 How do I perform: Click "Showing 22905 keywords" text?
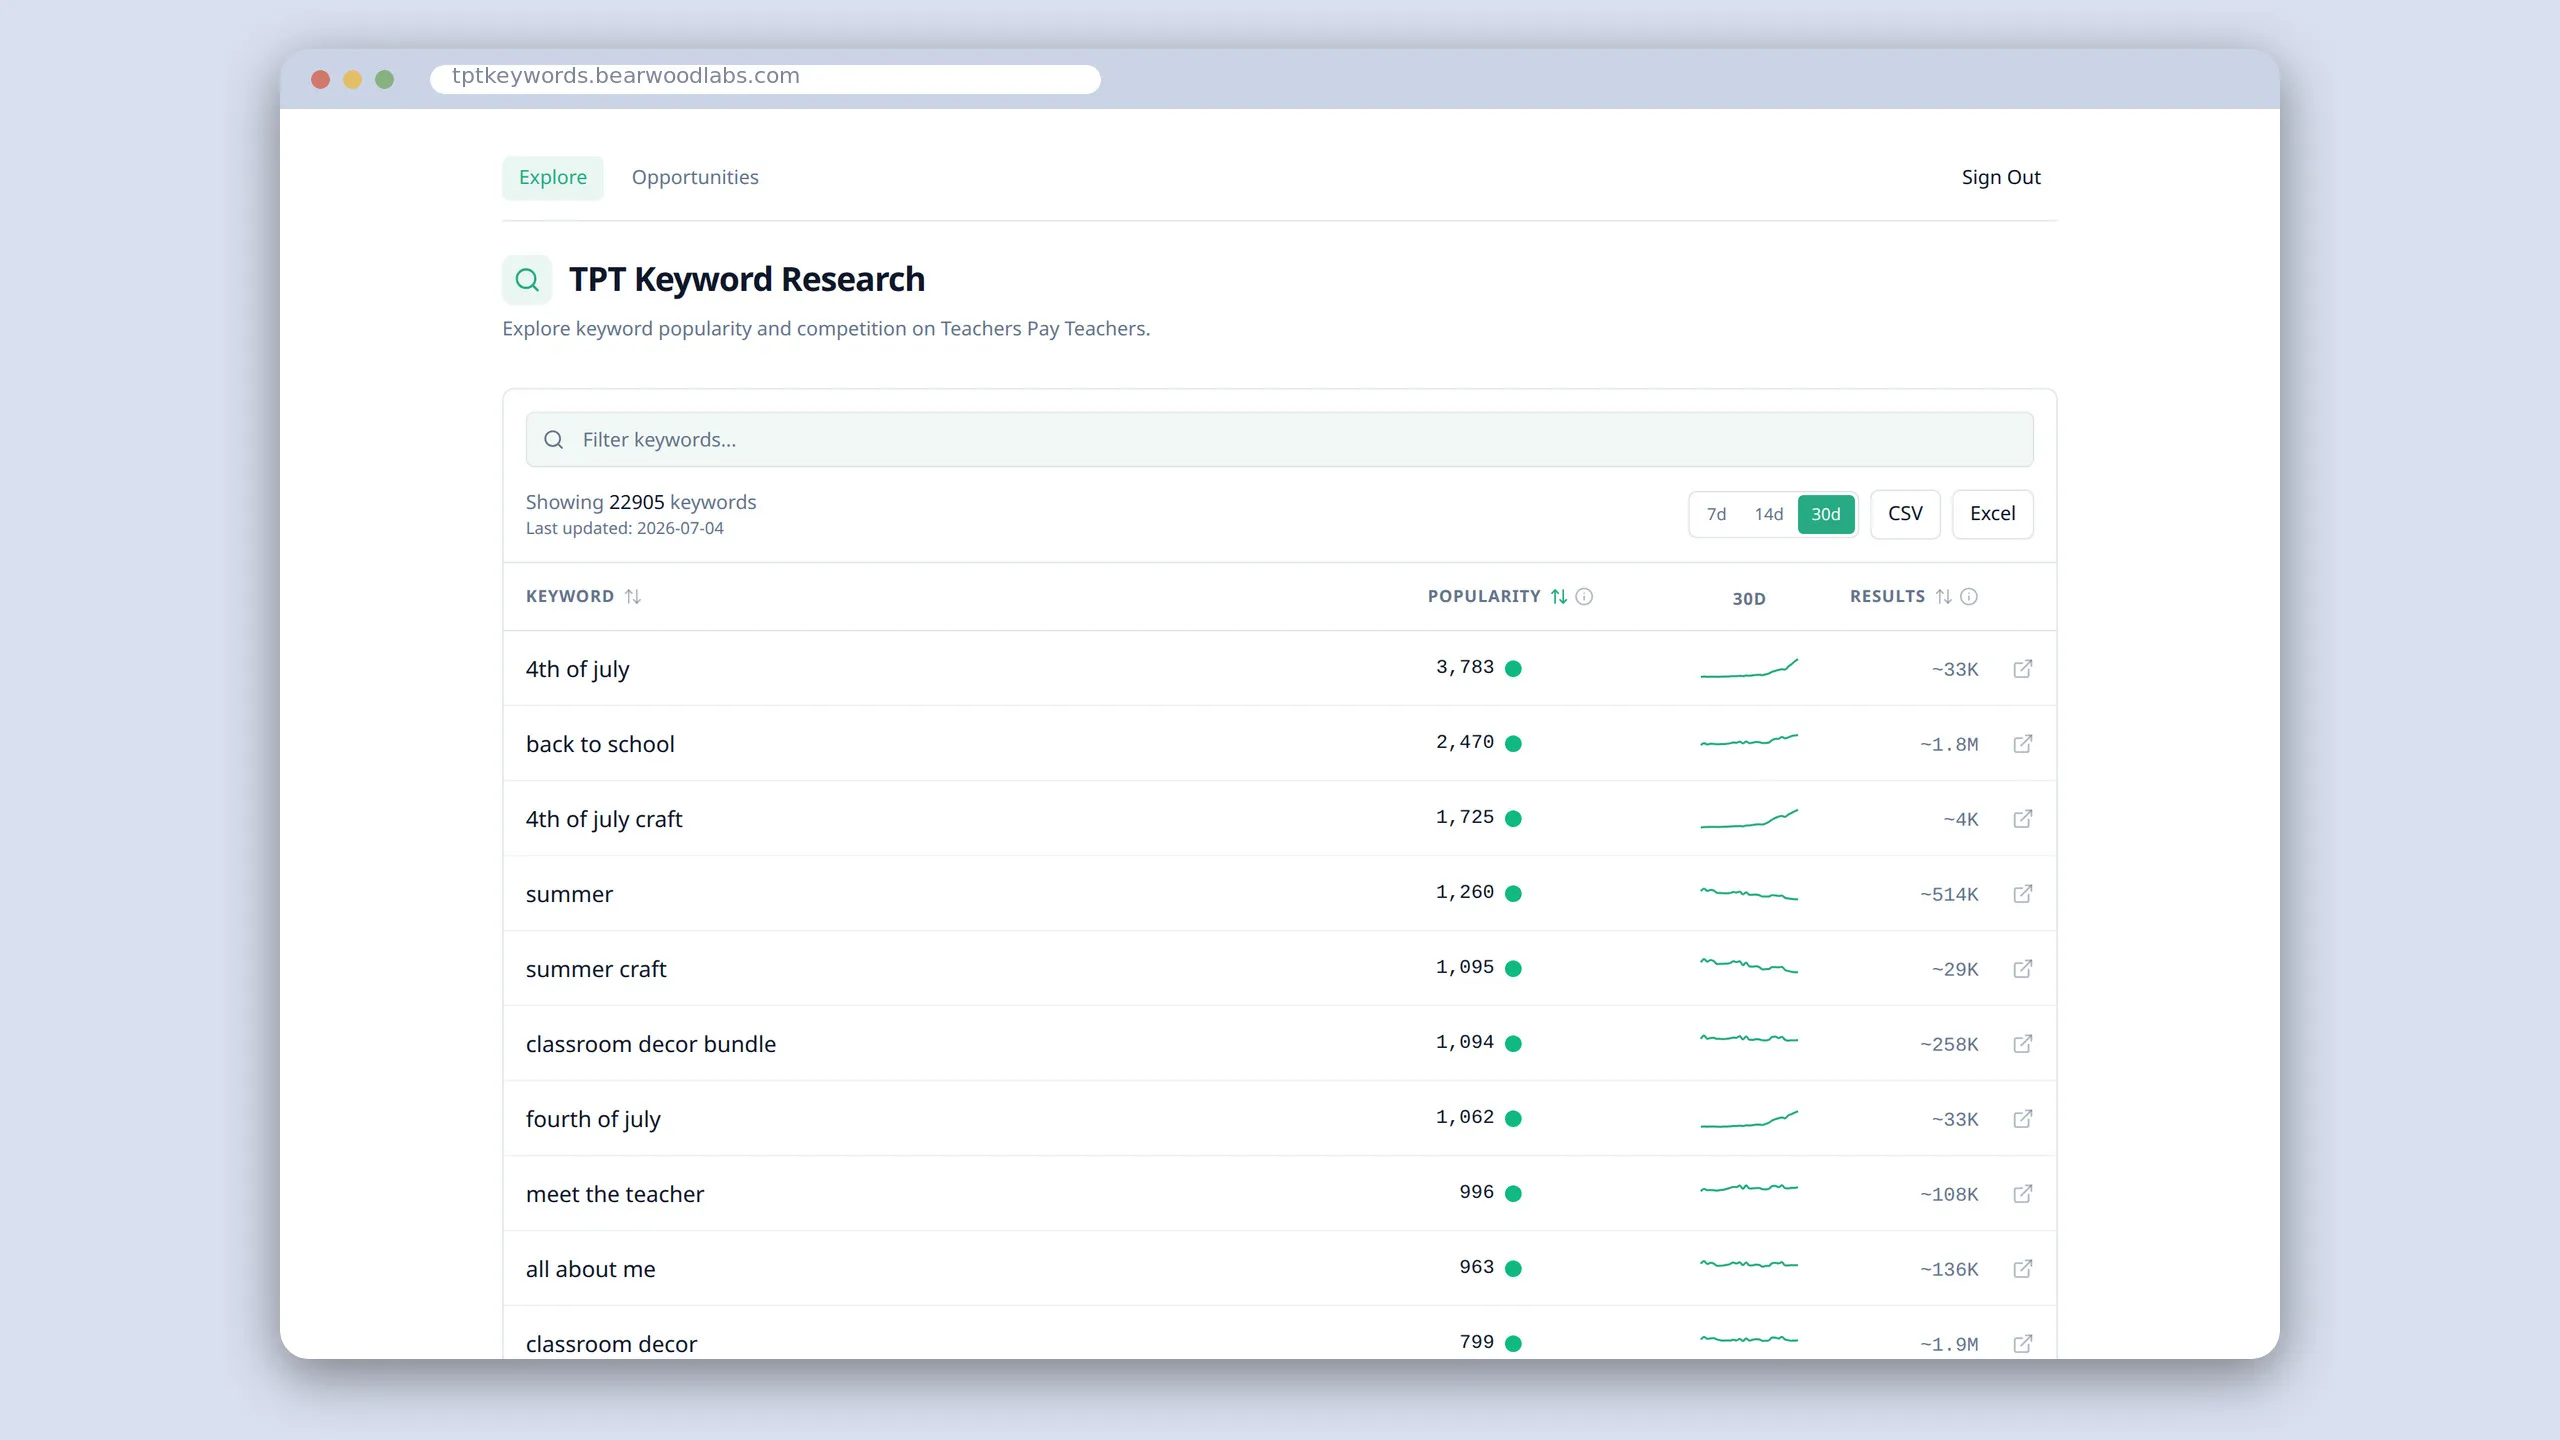point(641,503)
